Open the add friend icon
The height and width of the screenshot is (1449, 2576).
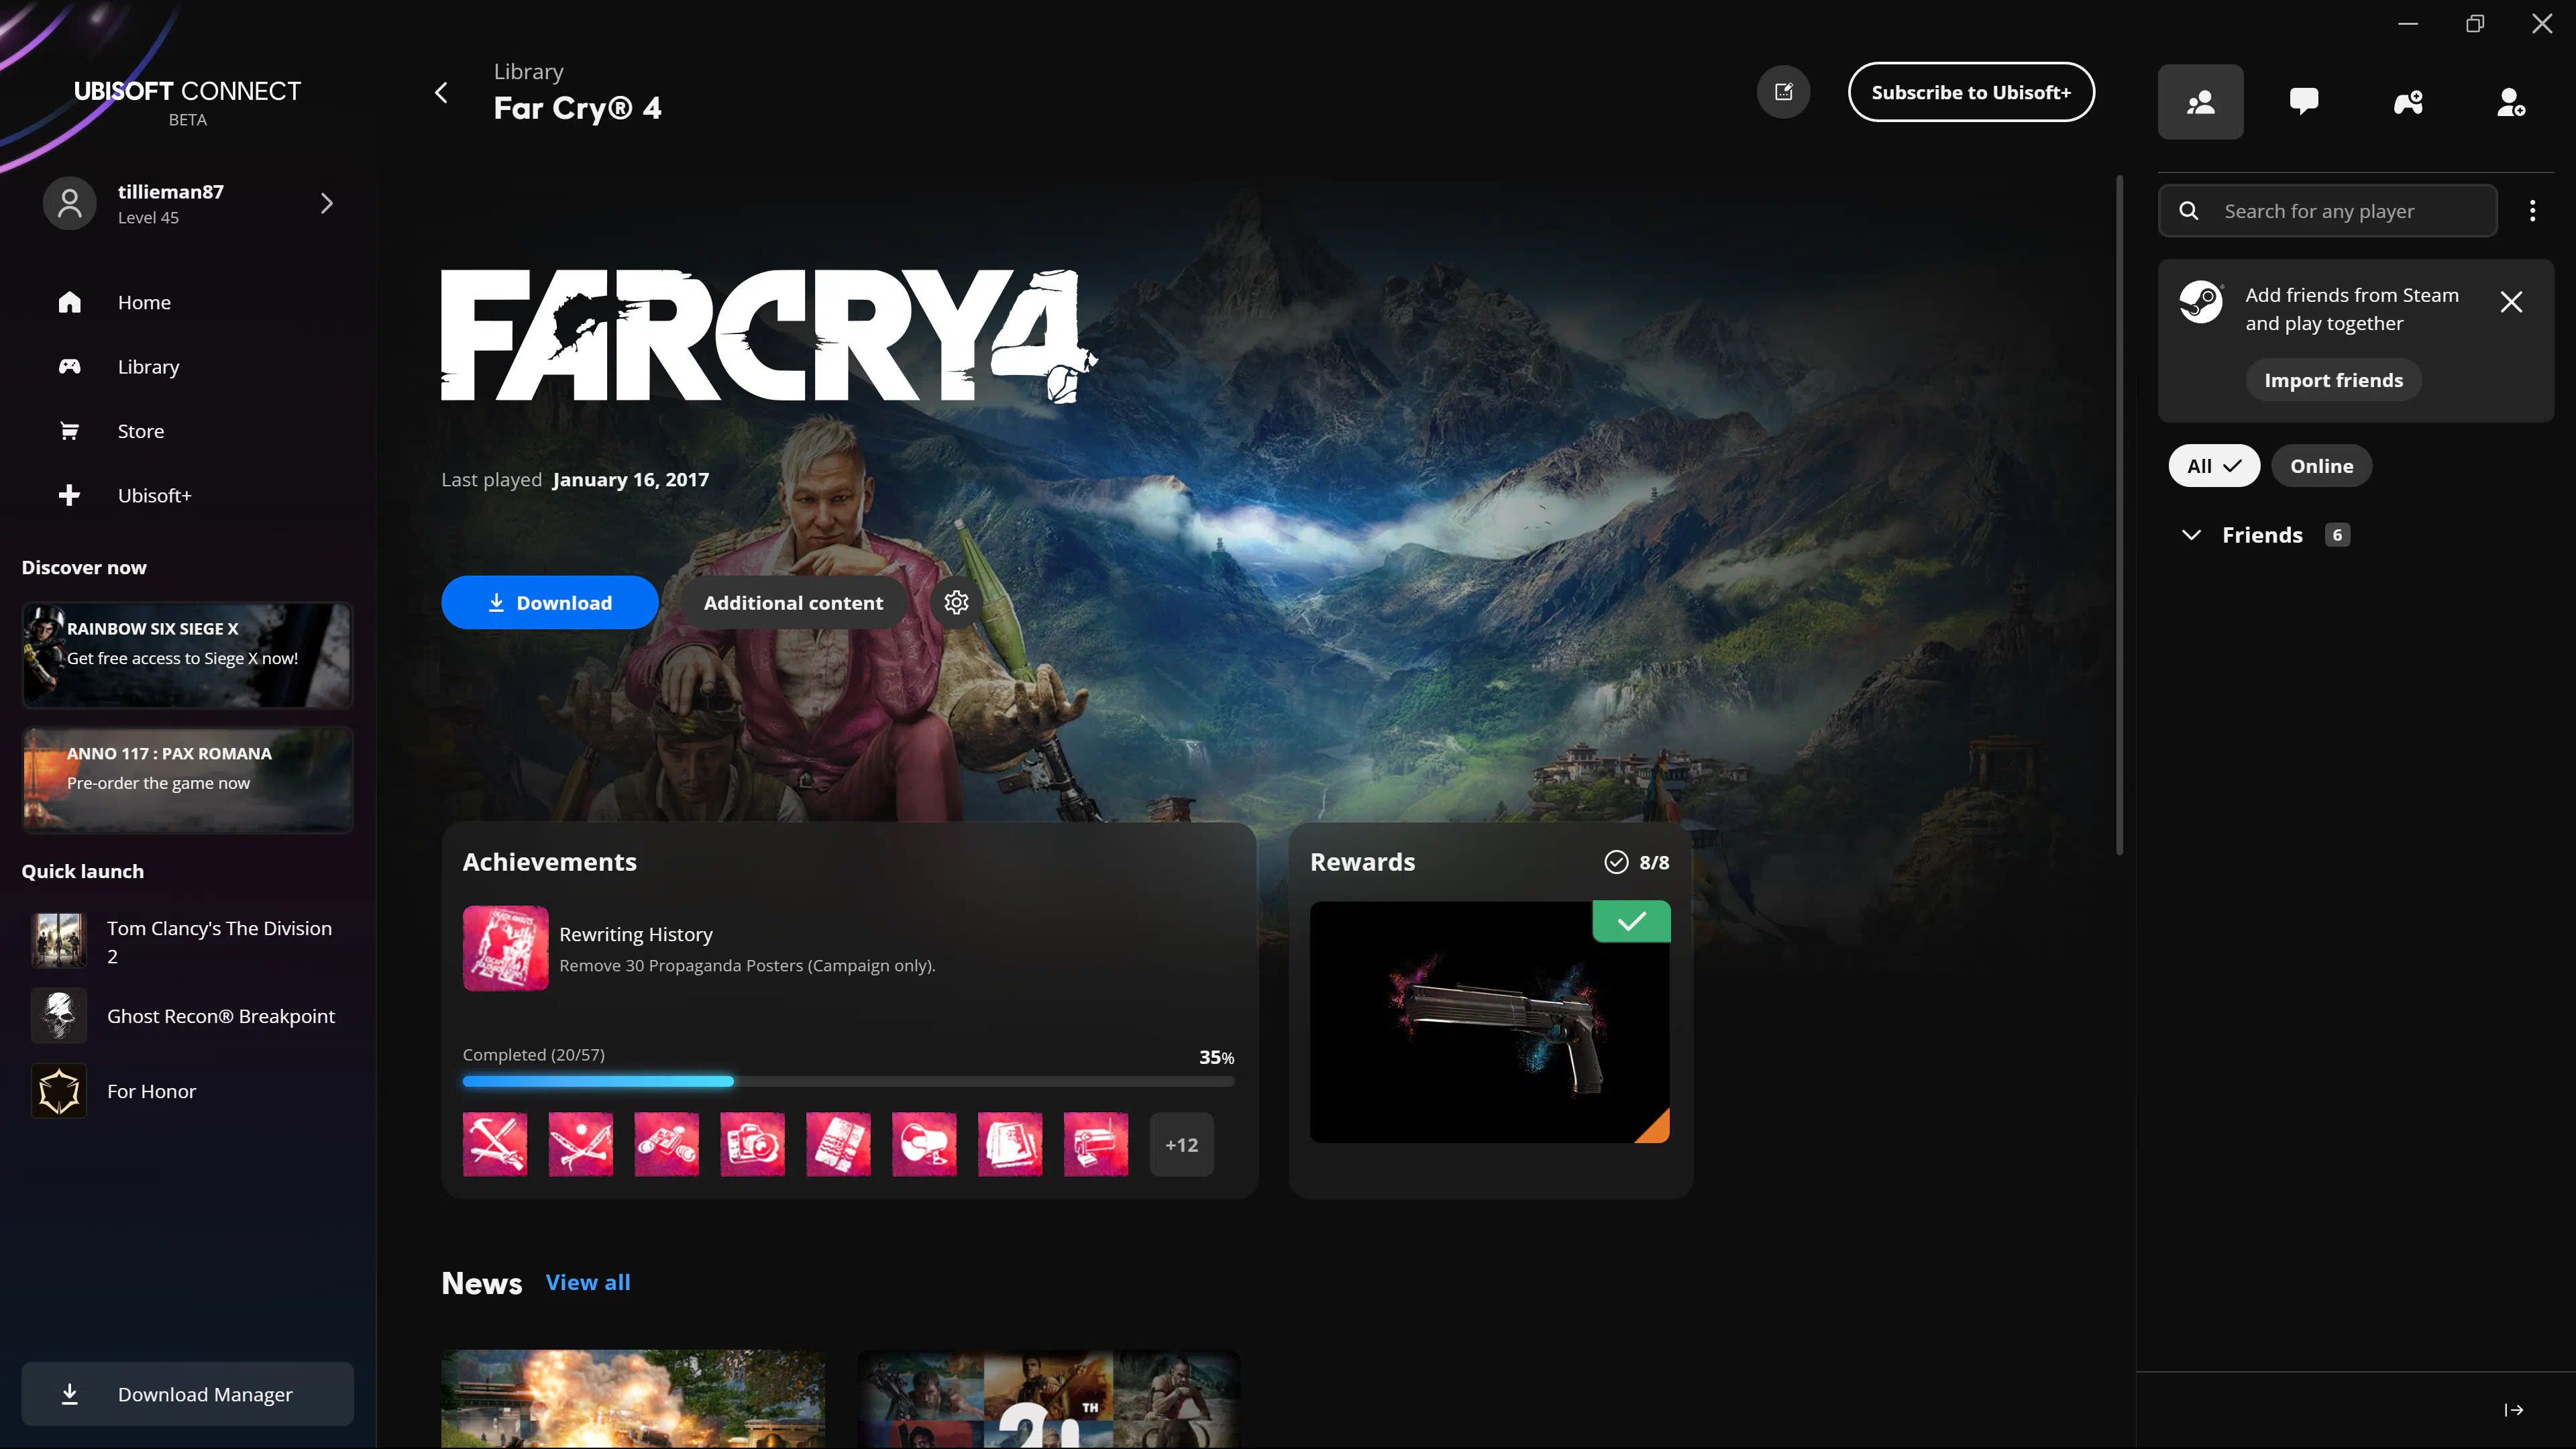(x=2511, y=102)
